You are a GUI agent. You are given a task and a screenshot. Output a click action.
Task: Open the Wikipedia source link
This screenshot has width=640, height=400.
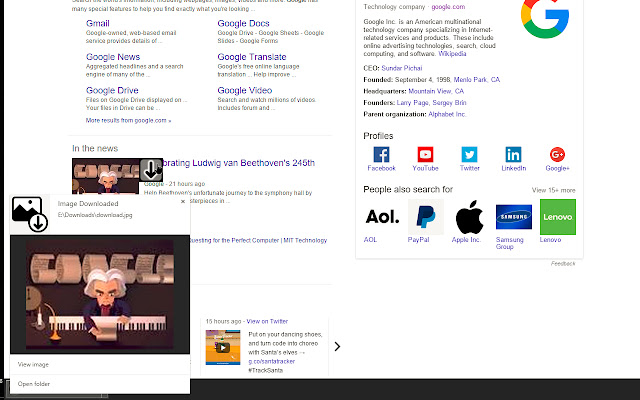point(452,53)
